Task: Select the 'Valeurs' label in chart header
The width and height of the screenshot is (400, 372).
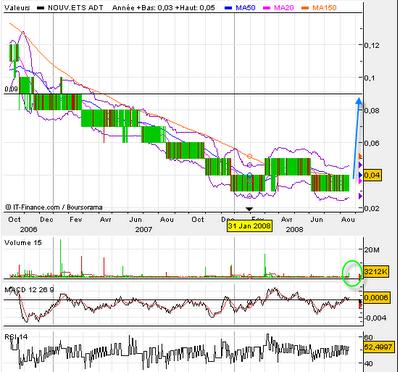Action: click(17, 8)
